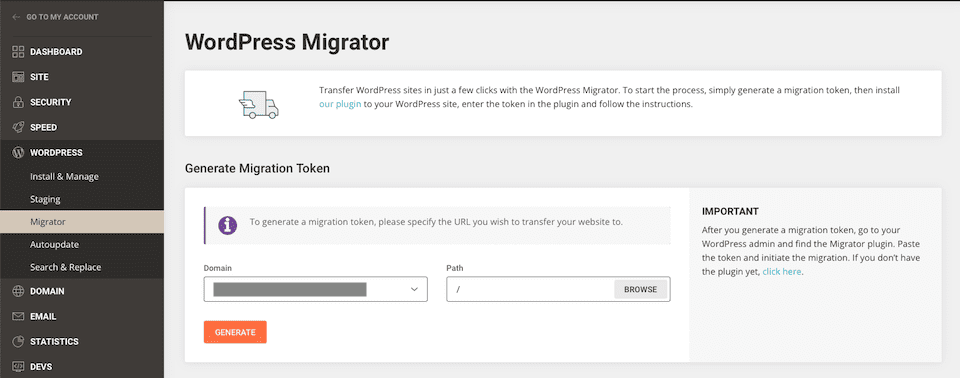The image size is (960, 378).
Task: Click the 'Domain' field label
Action: coord(218,268)
